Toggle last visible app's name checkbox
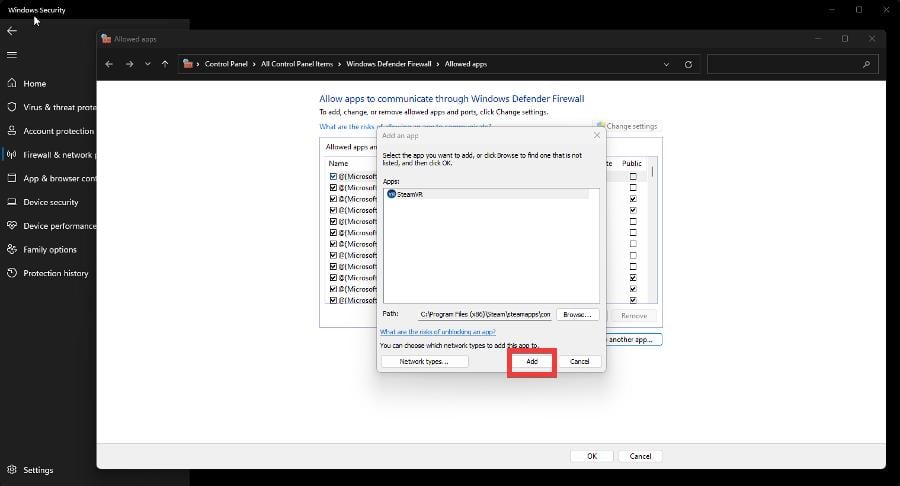 tap(333, 300)
